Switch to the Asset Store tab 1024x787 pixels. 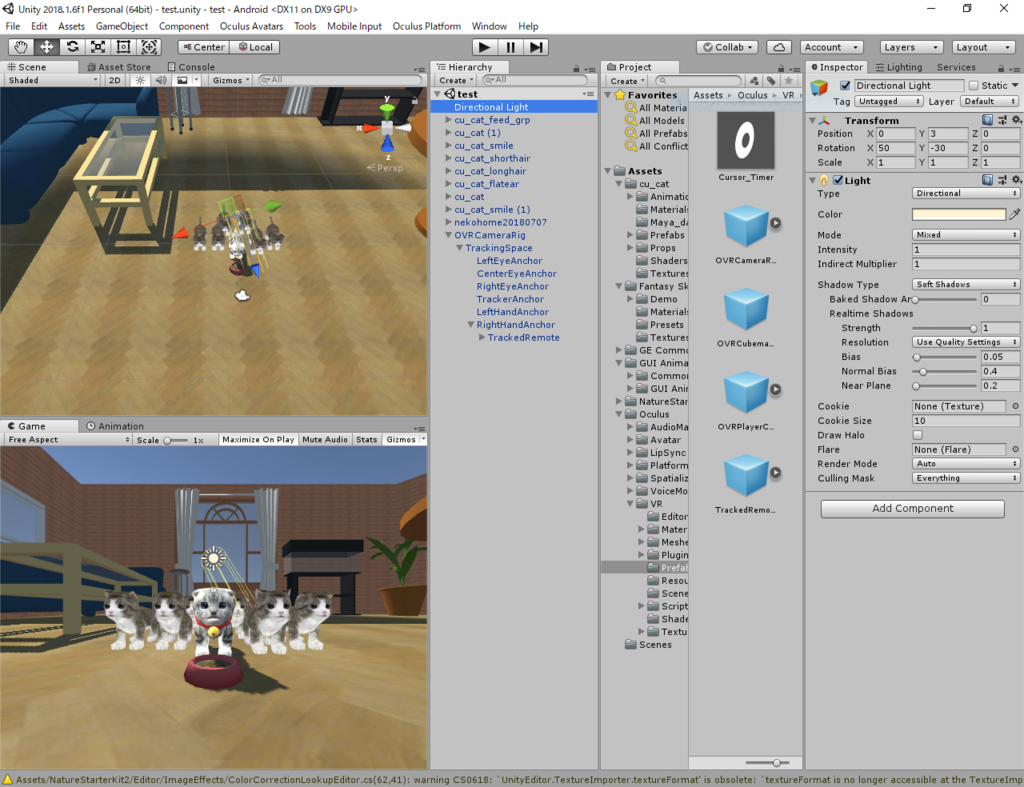(119, 67)
